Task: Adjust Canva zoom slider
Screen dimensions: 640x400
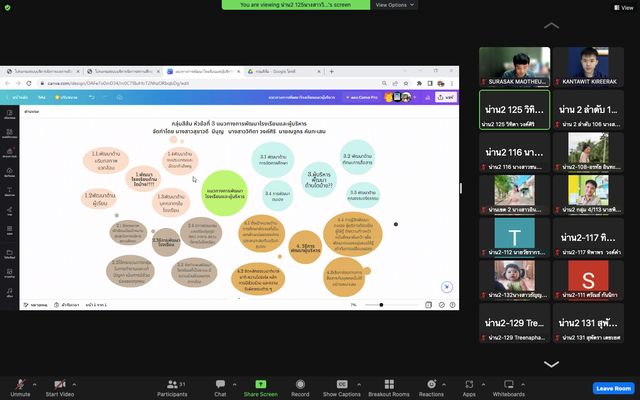Action: 392,305
